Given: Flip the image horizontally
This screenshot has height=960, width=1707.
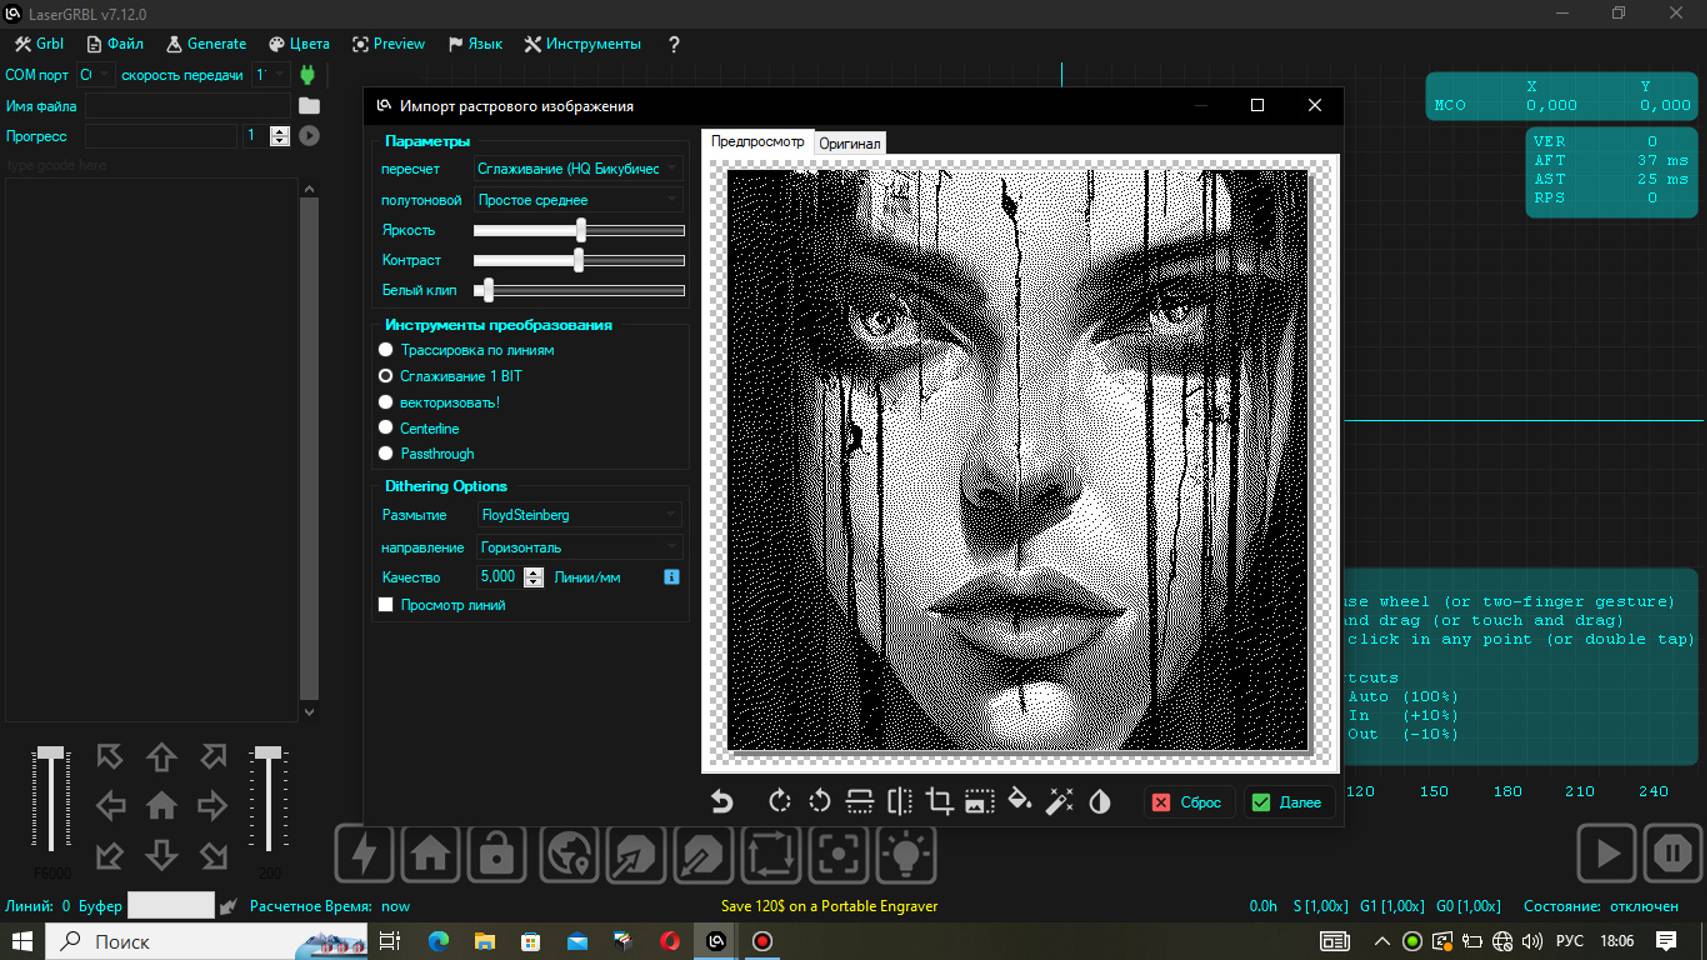Looking at the screenshot, I should pos(899,801).
